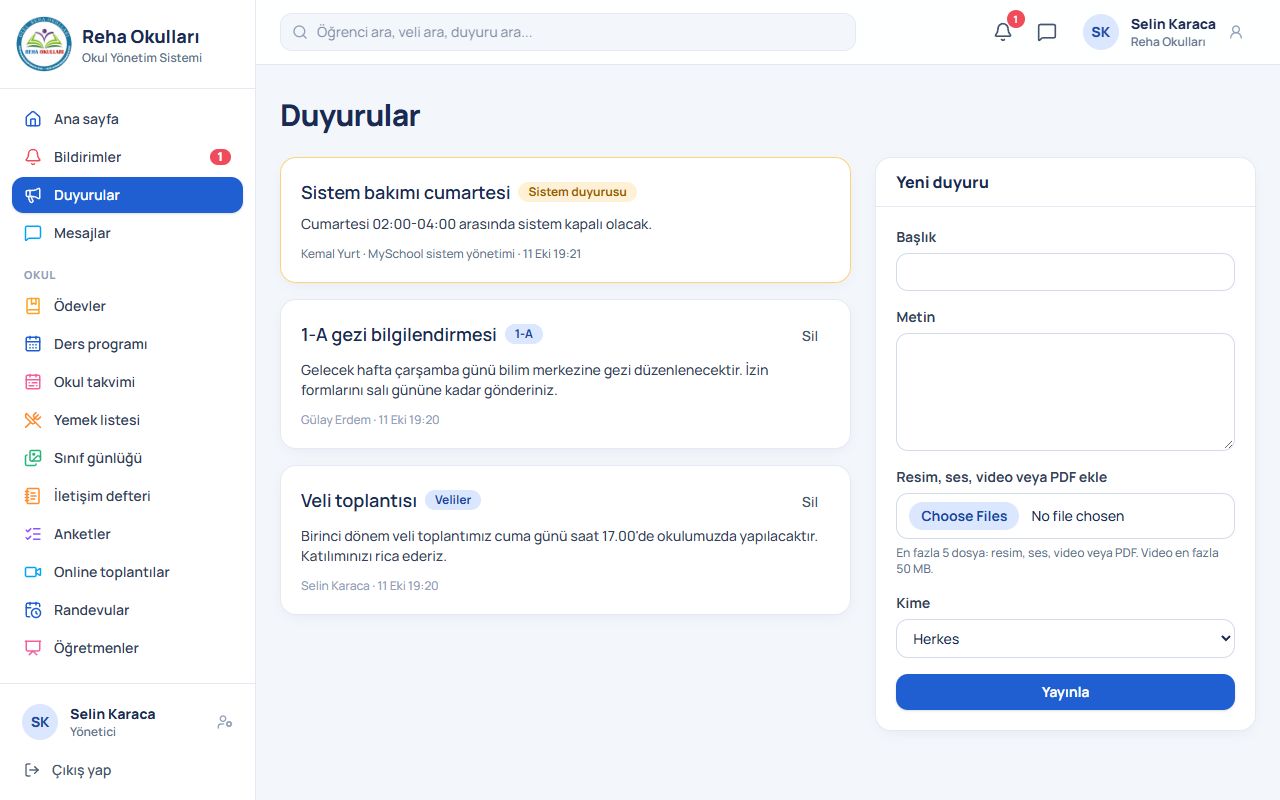
Task: Click the Veliler audience tag
Action: click(453, 500)
